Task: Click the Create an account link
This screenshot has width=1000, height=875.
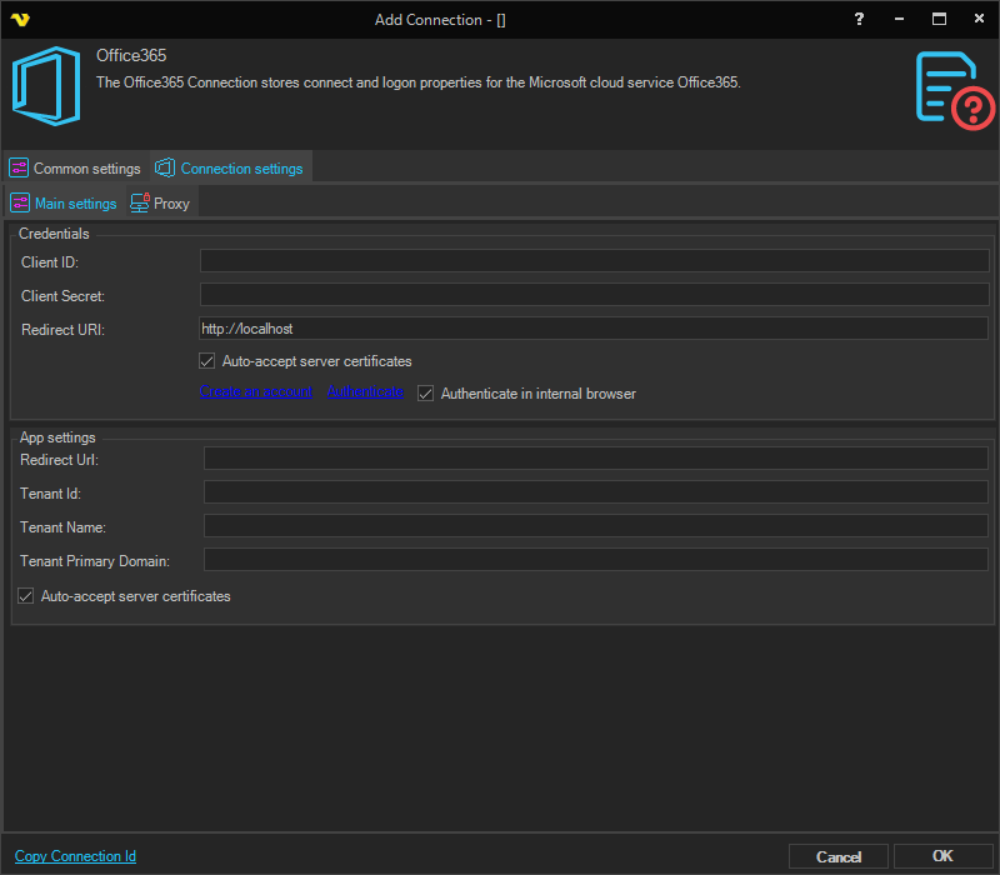Action: point(256,392)
